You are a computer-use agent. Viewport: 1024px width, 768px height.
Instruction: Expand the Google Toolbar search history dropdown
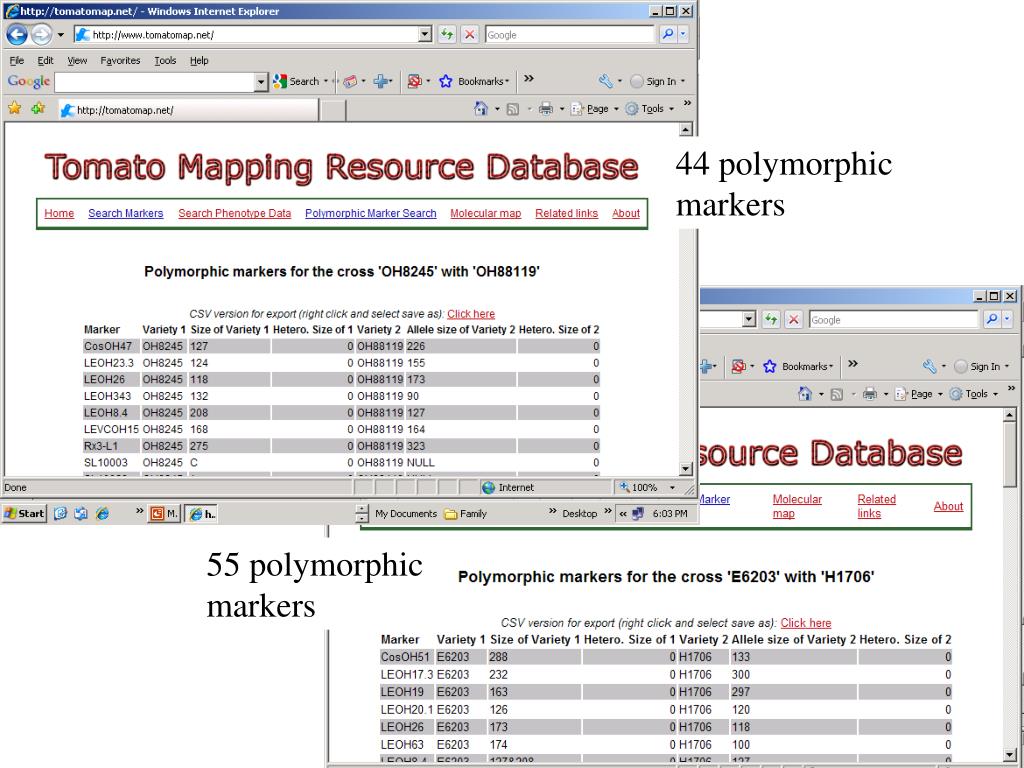pos(261,82)
